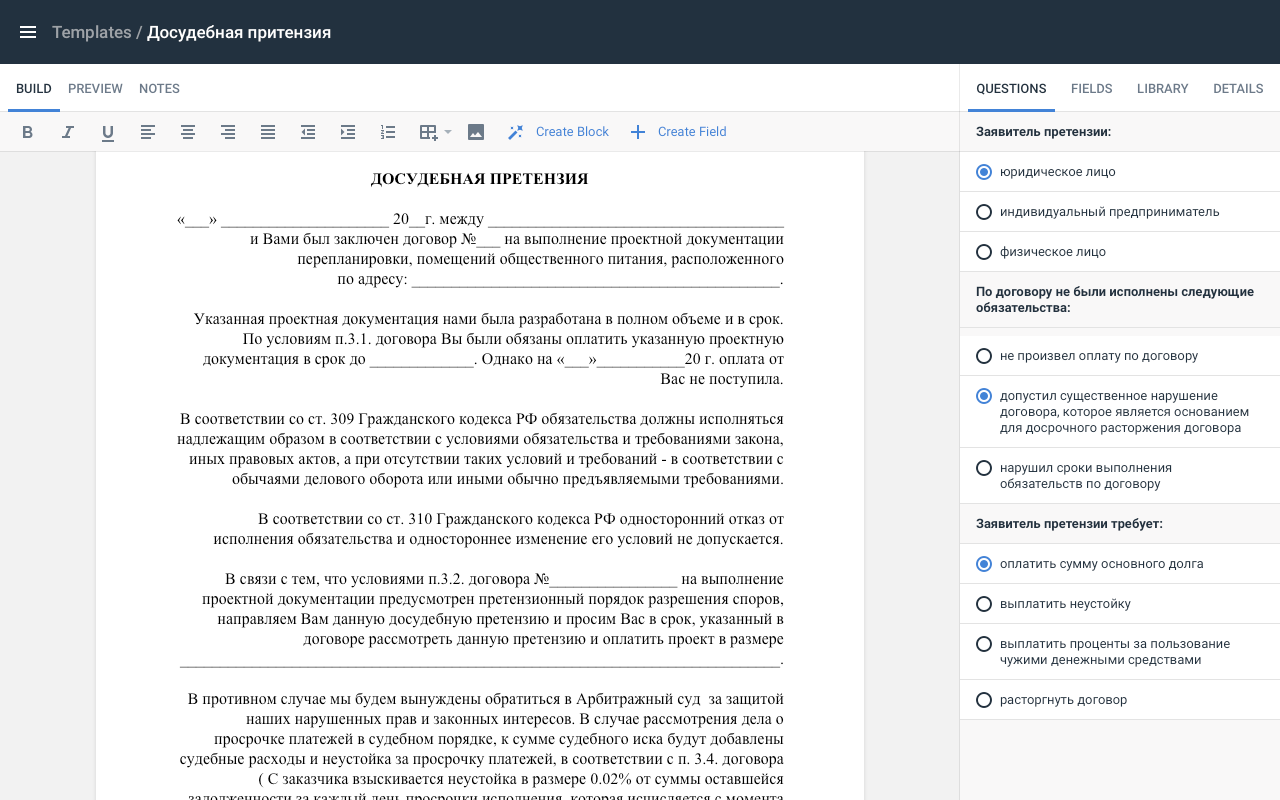Open the hamburger navigation menu
The width and height of the screenshot is (1280, 800).
tap(28, 32)
